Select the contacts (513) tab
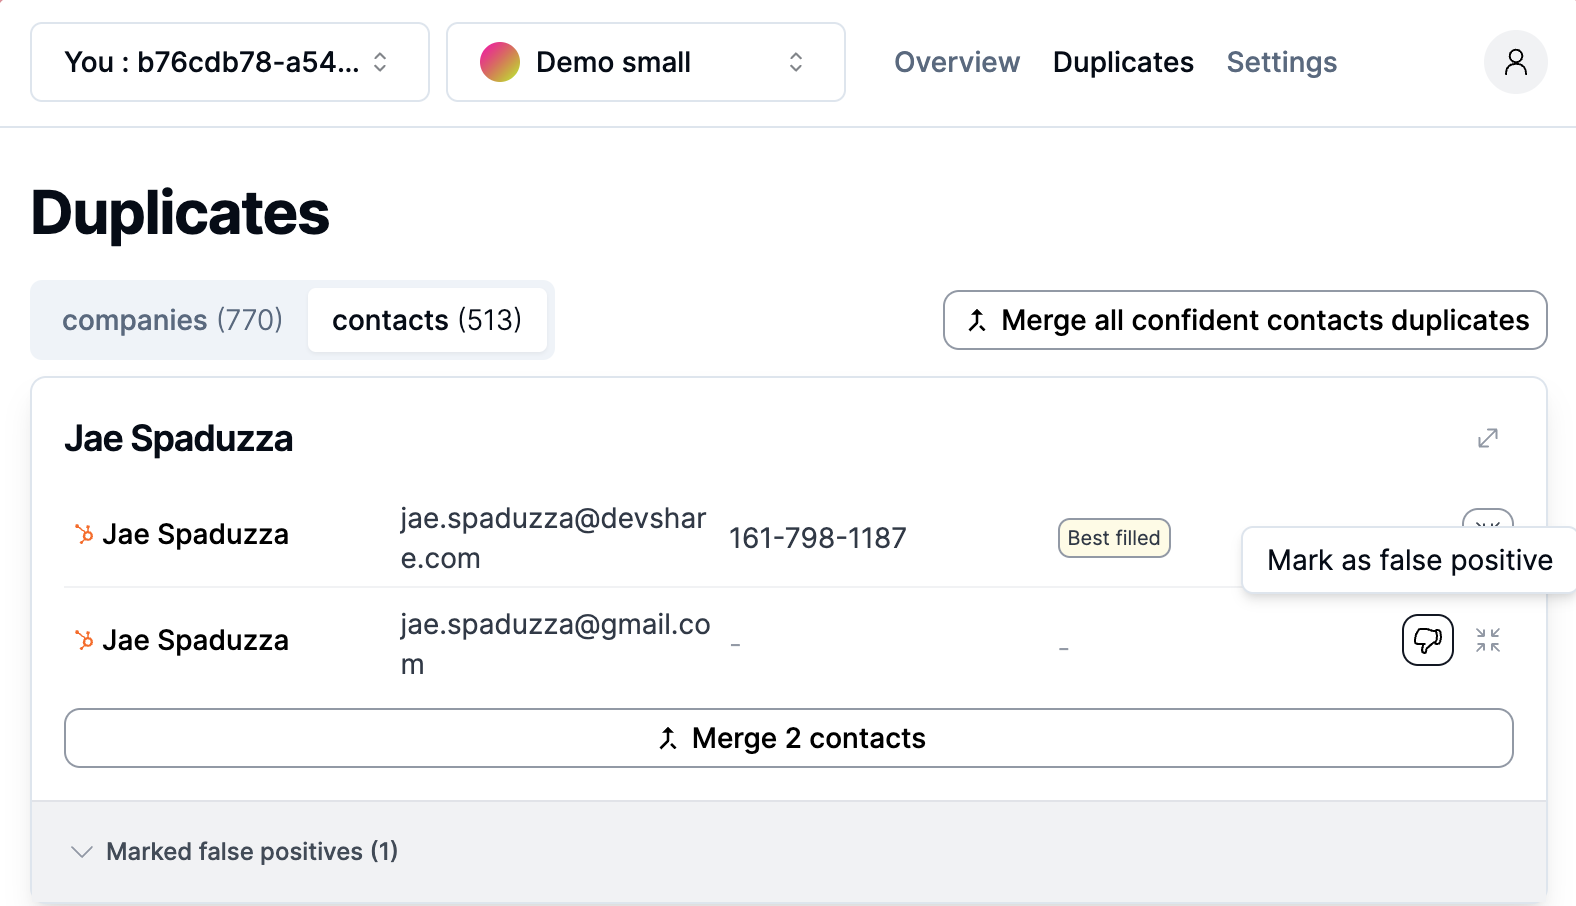The image size is (1576, 906). (x=427, y=320)
